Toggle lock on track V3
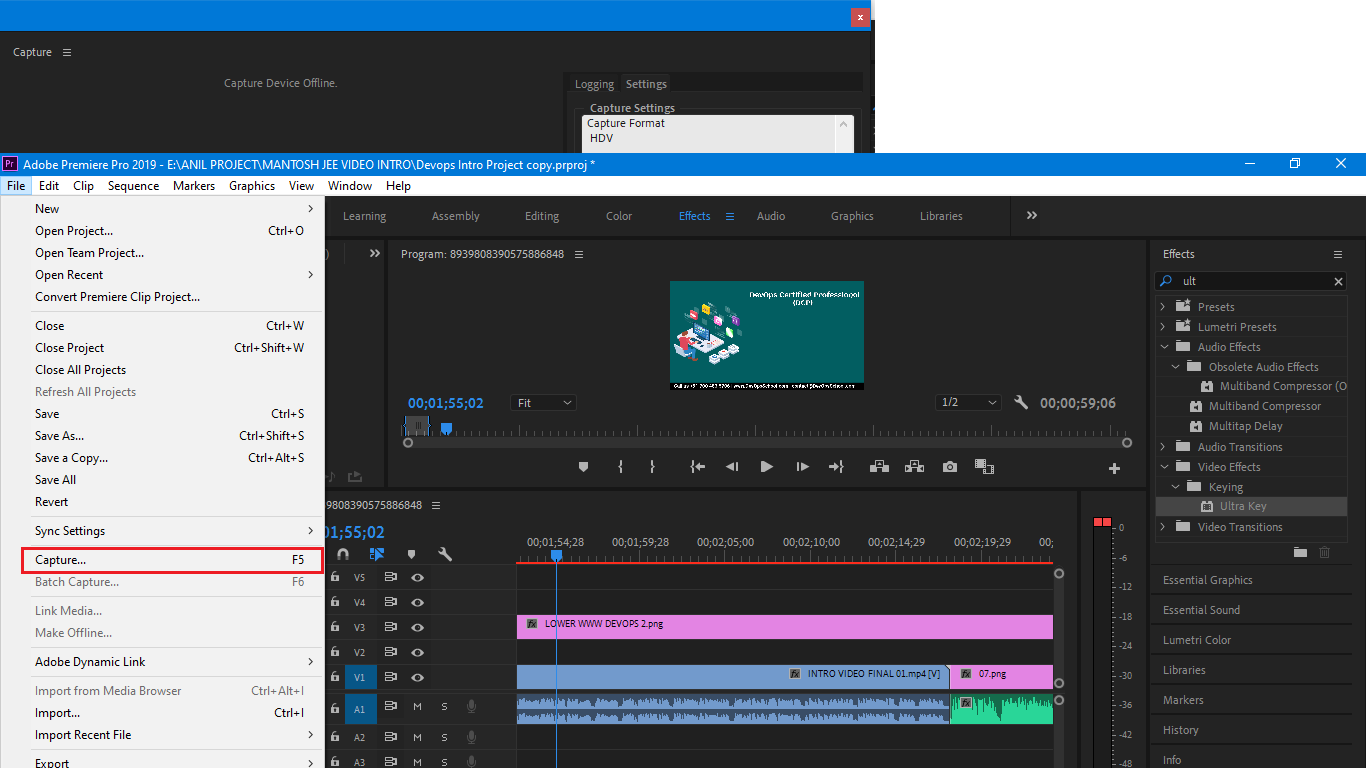Screen dimensions: 1366x768 pyautogui.click(x=335, y=627)
